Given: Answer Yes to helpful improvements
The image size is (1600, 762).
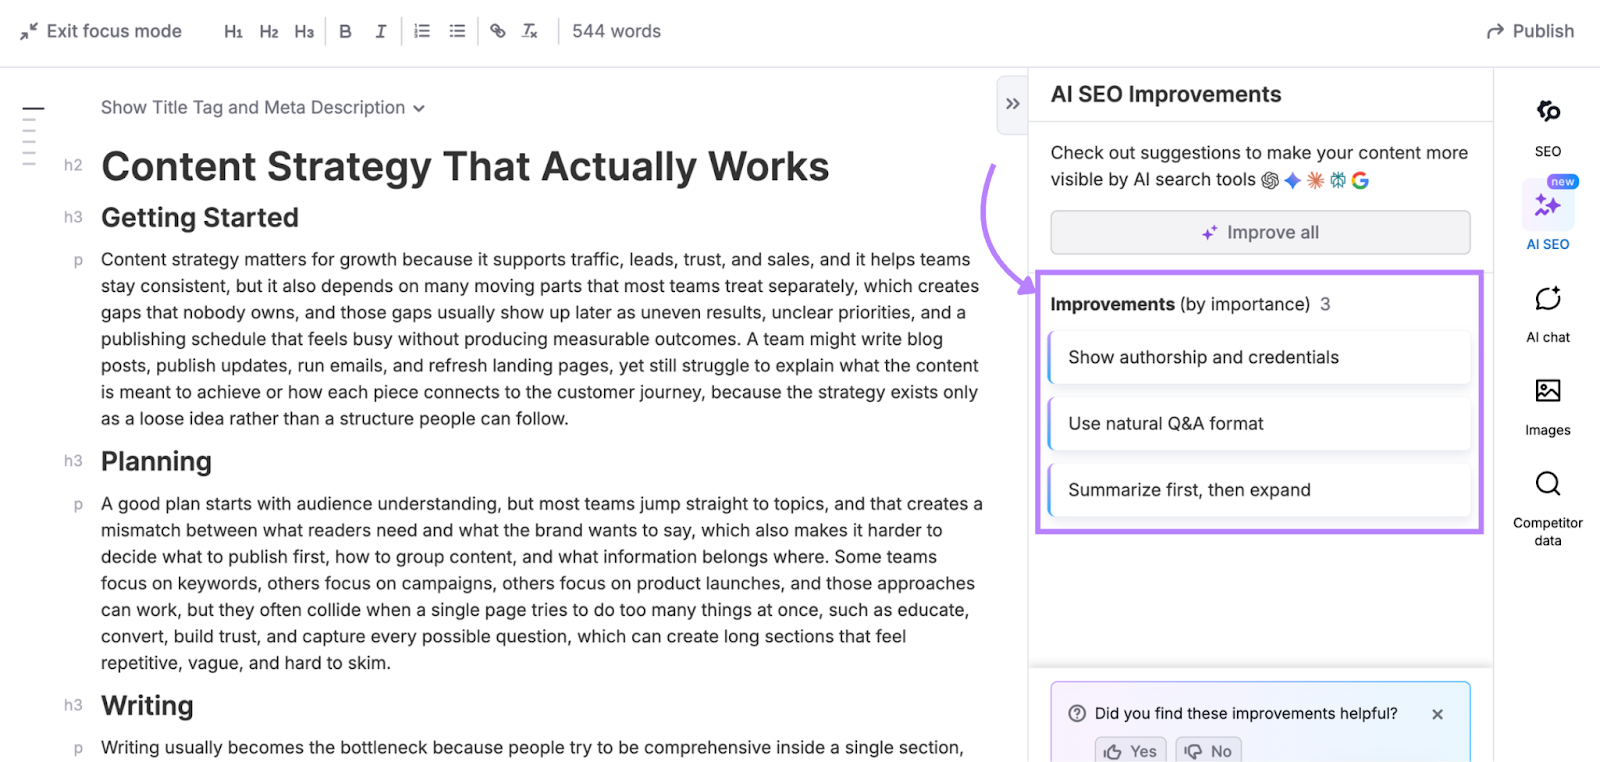Looking at the screenshot, I should point(1131,751).
